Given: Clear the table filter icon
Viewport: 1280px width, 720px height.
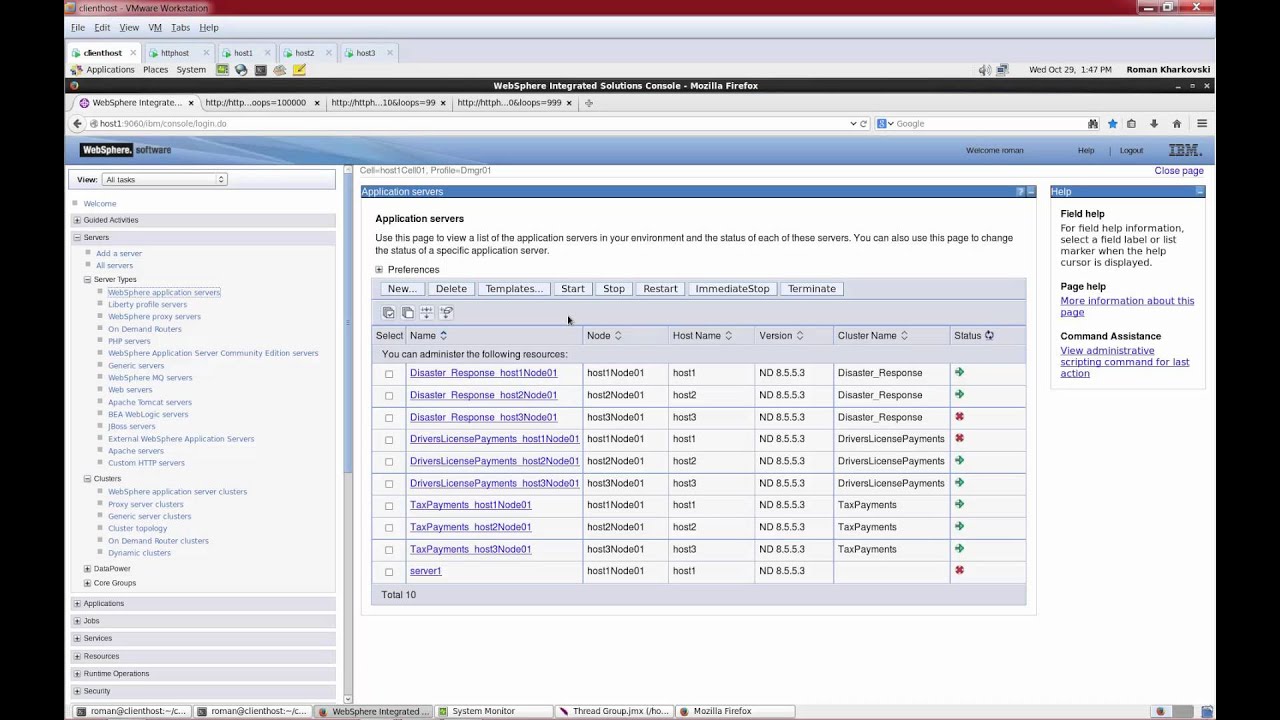Looking at the screenshot, I should coord(446,313).
